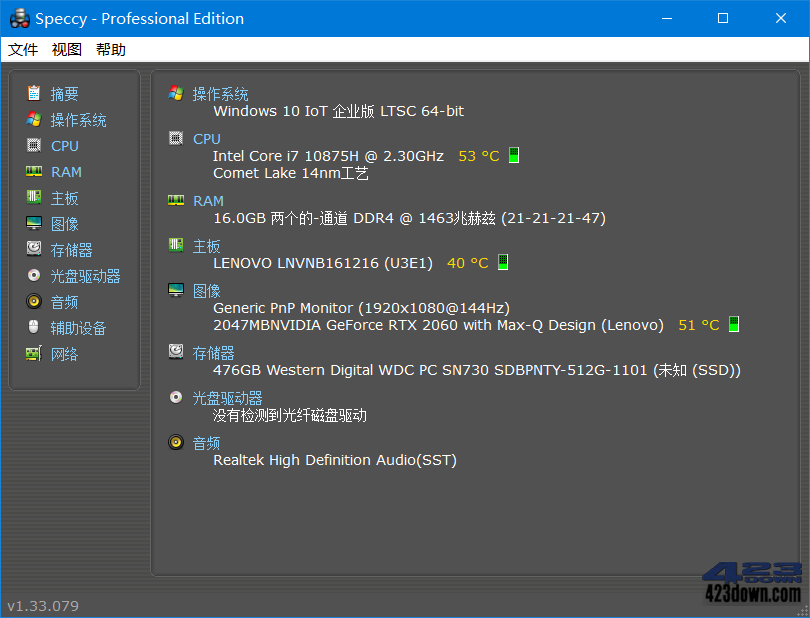Click the 主板 motherboard icon in sidebar
The width and height of the screenshot is (810, 618).
(x=33, y=198)
